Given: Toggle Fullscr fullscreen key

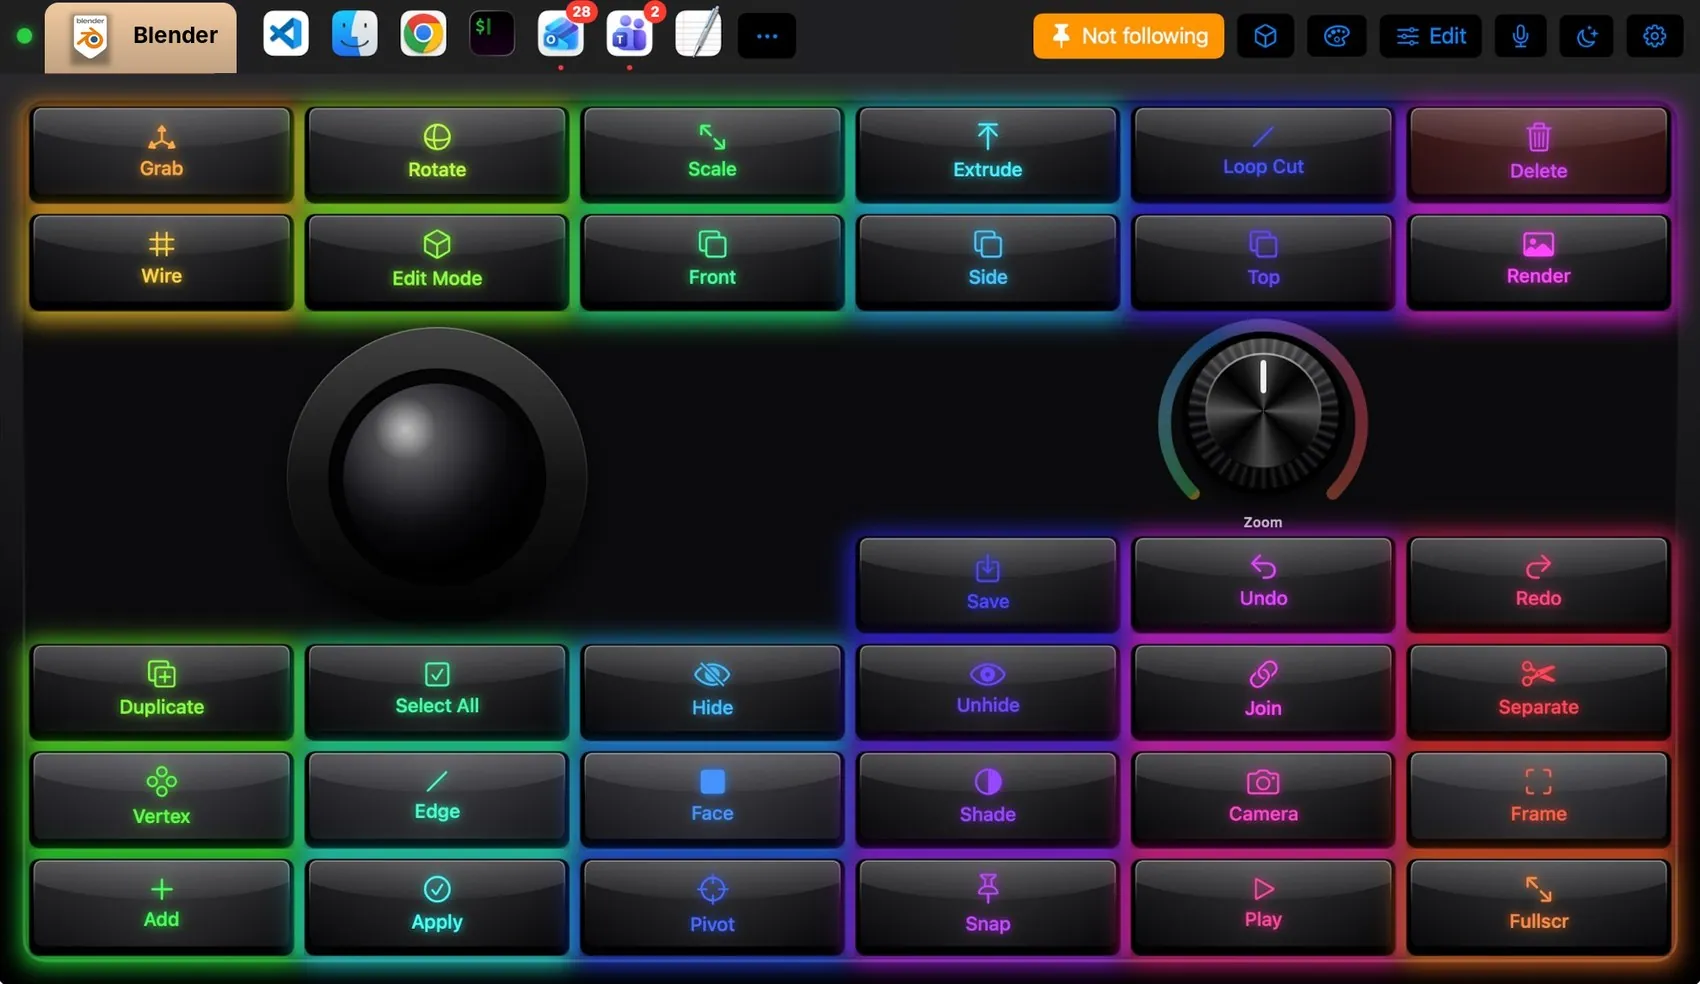Looking at the screenshot, I should click(1538, 906).
